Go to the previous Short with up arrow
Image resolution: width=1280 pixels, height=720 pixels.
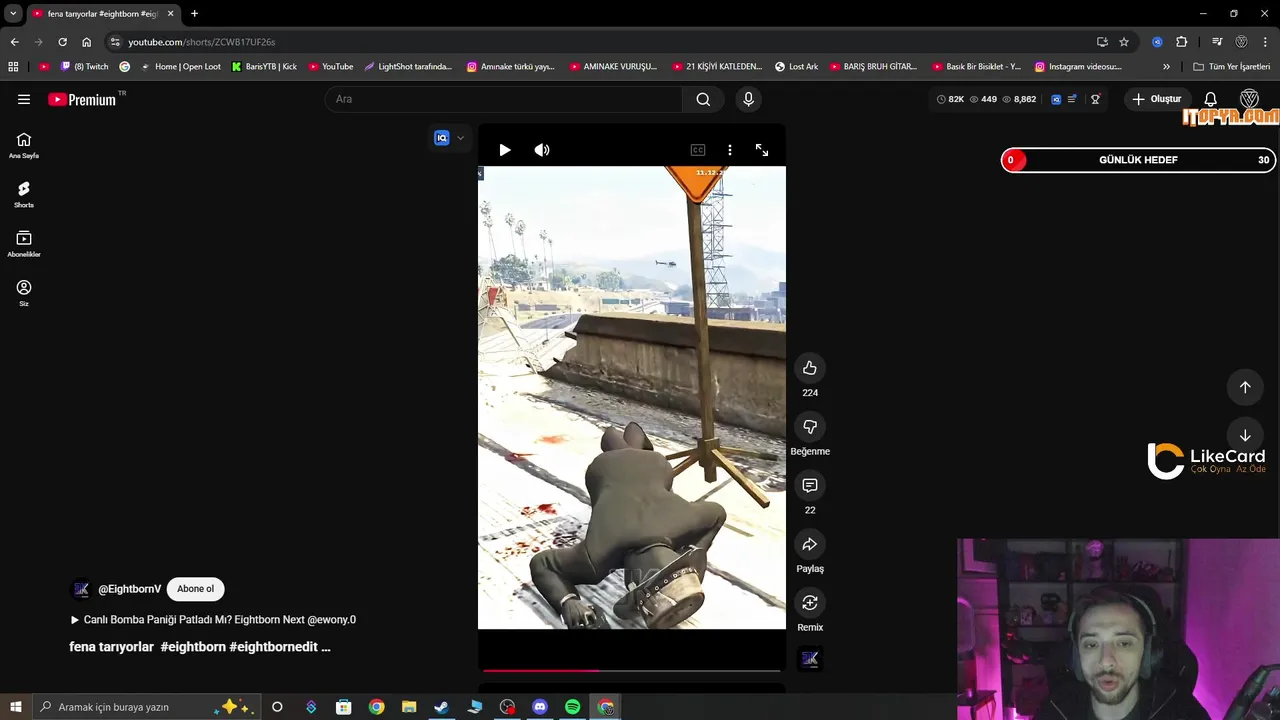1245,387
